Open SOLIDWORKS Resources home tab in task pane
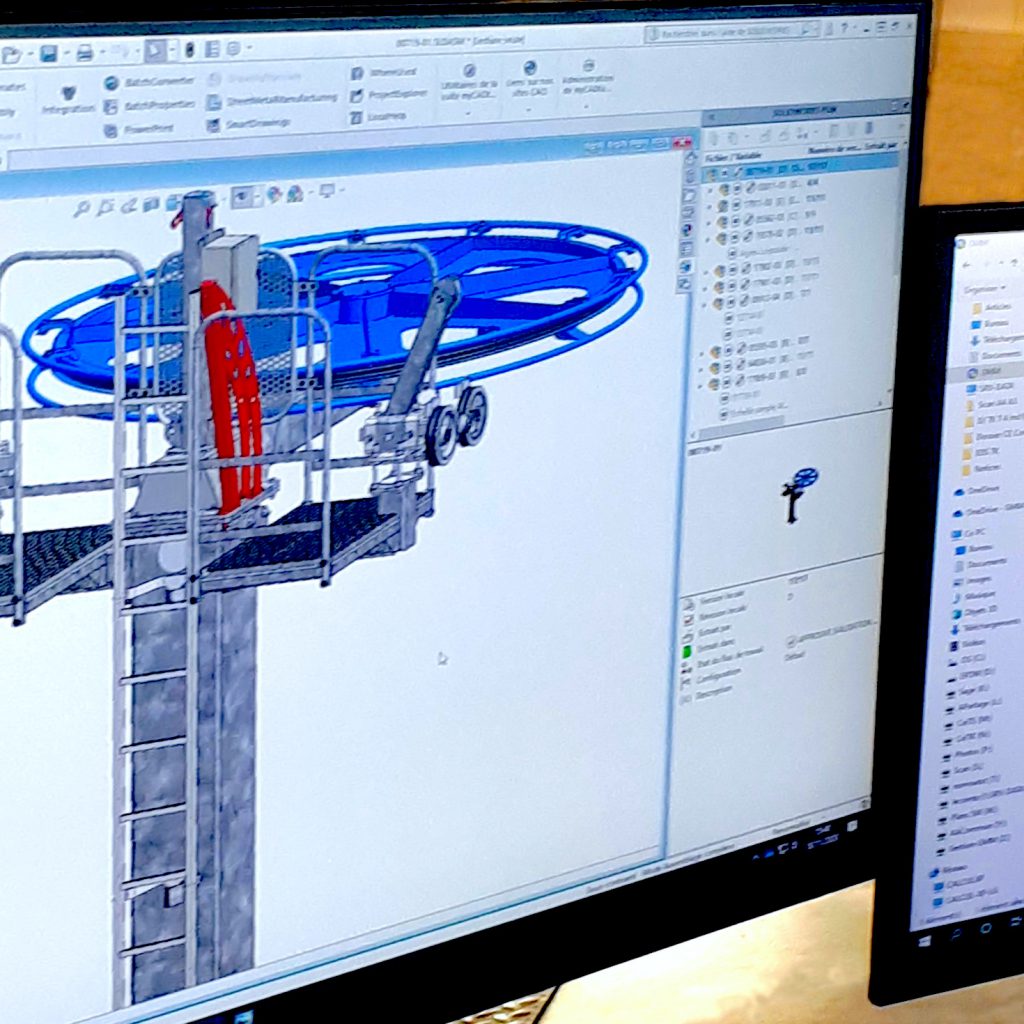The width and height of the screenshot is (1024, 1024). coord(691,159)
